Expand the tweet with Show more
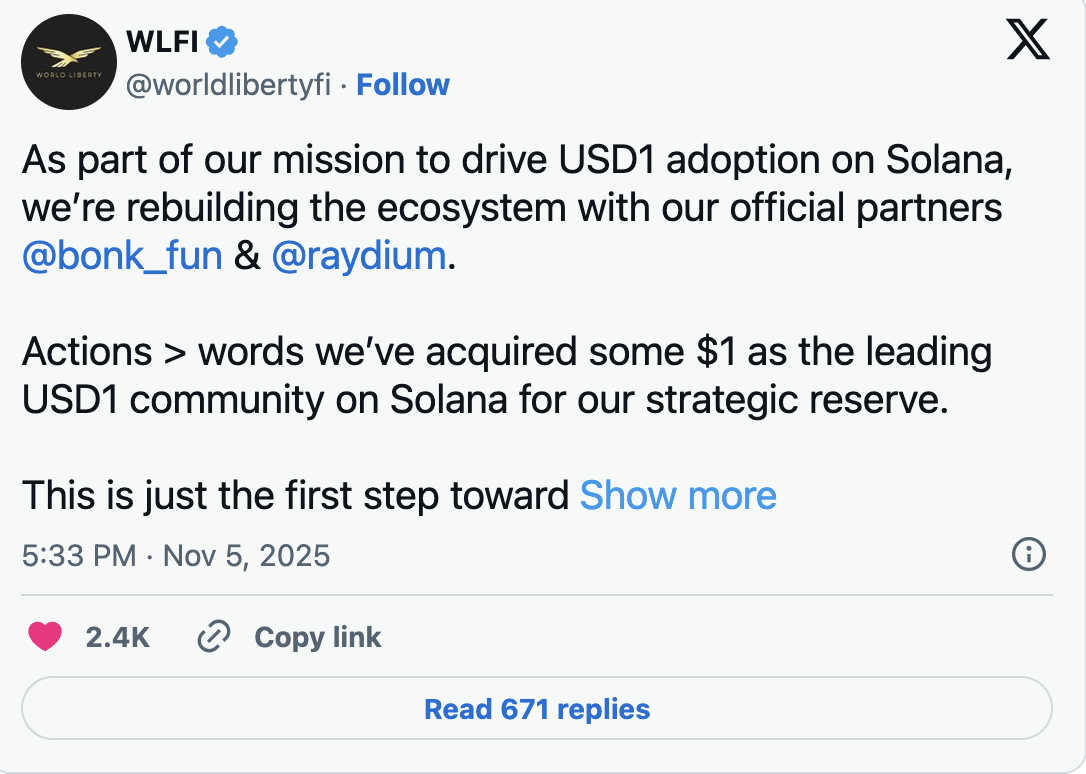 [x=678, y=495]
